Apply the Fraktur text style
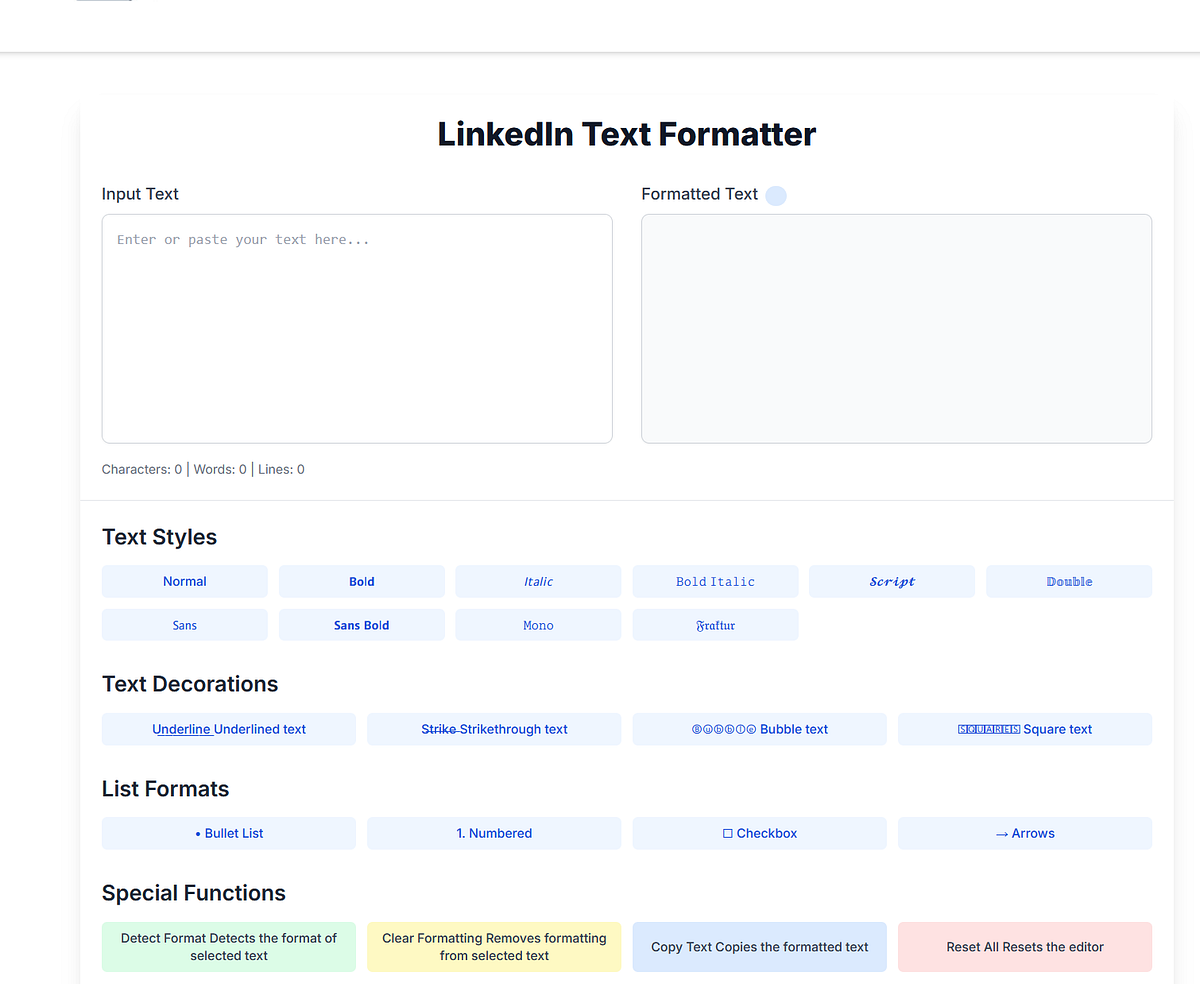Image resolution: width=1200 pixels, height=984 pixels. [x=715, y=625]
